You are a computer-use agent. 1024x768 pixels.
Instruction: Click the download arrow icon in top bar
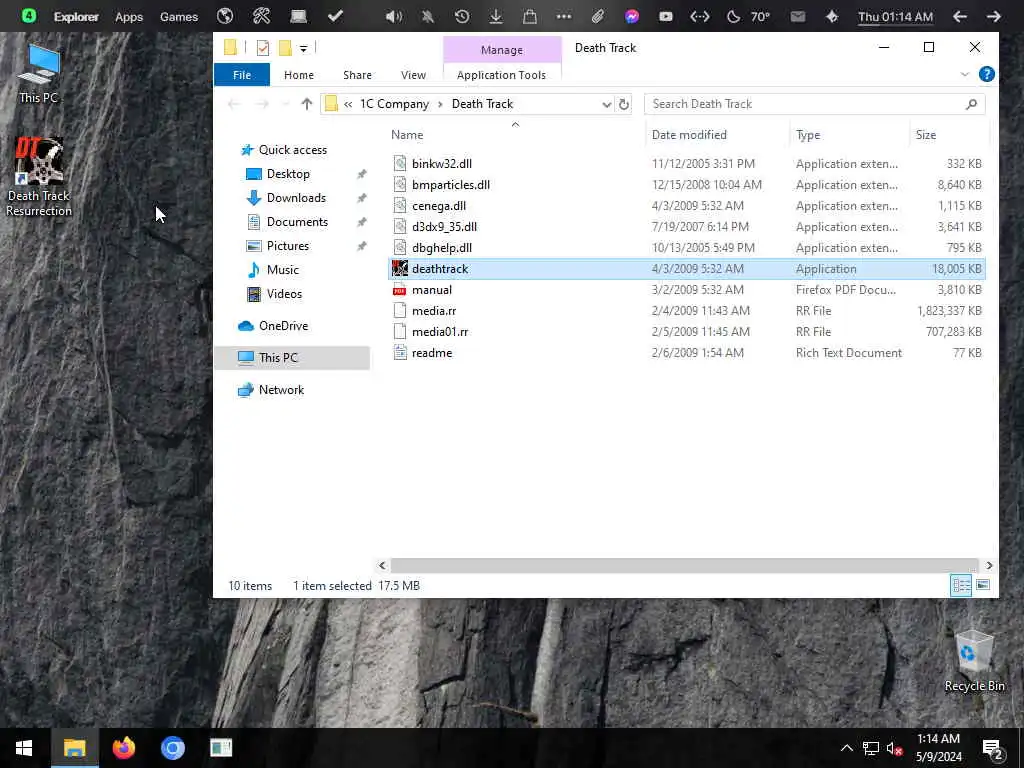[496, 16]
